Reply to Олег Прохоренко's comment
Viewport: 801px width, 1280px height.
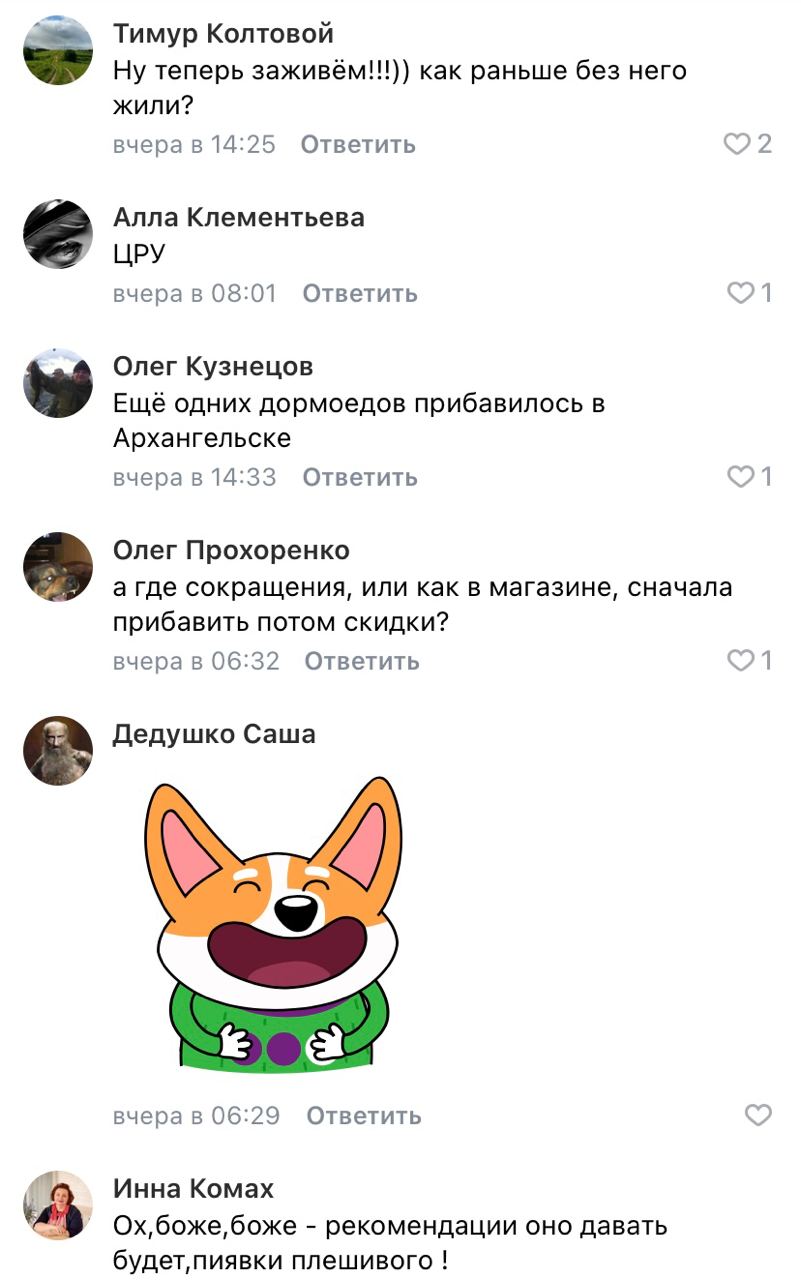(x=362, y=661)
